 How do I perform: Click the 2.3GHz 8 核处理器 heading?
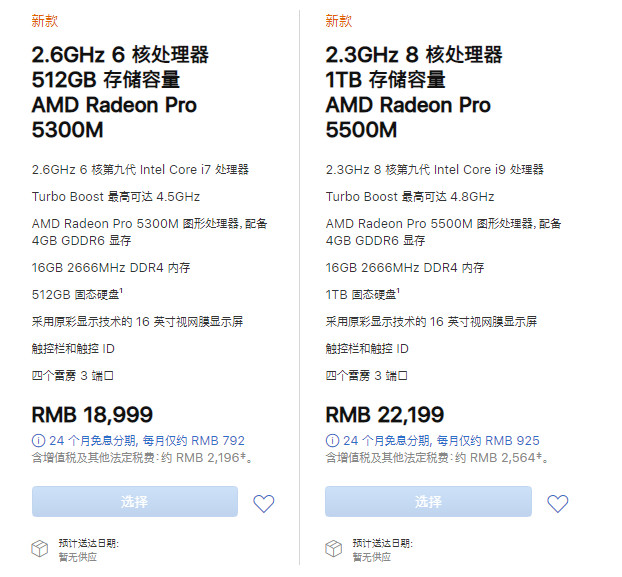(x=414, y=55)
